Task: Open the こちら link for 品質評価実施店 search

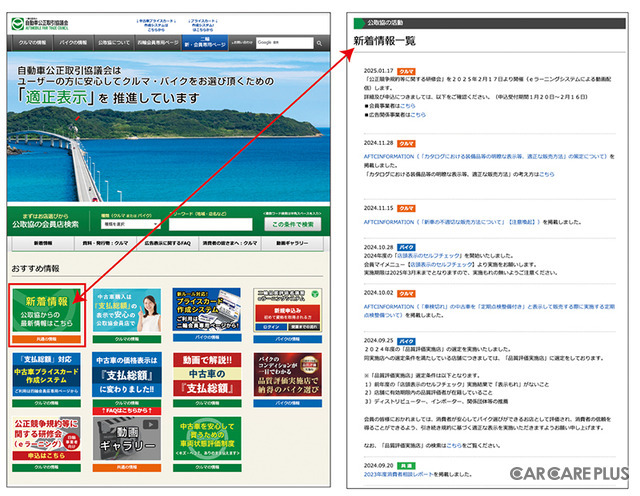Action: (x=454, y=445)
